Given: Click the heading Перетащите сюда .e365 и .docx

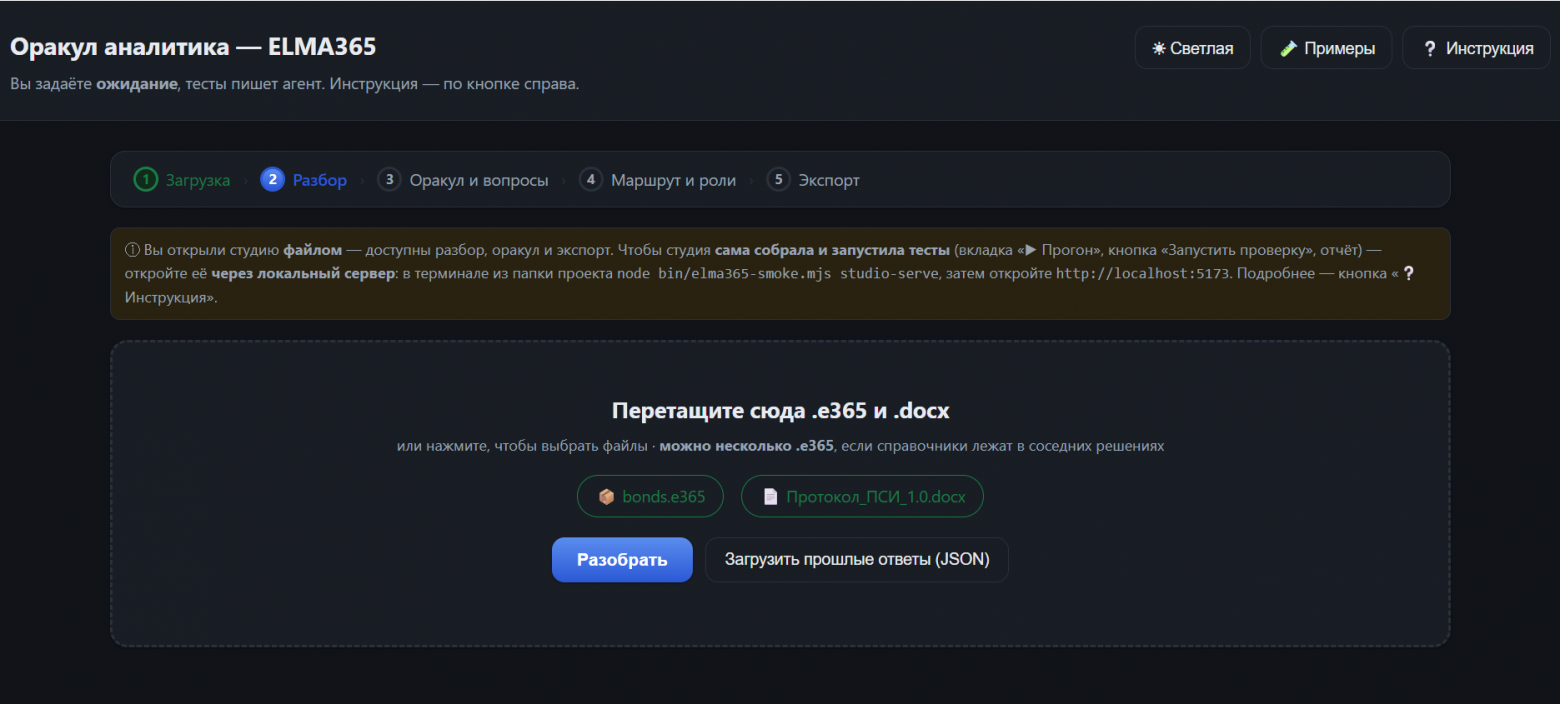Looking at the screenshot, I should [780, 412].
